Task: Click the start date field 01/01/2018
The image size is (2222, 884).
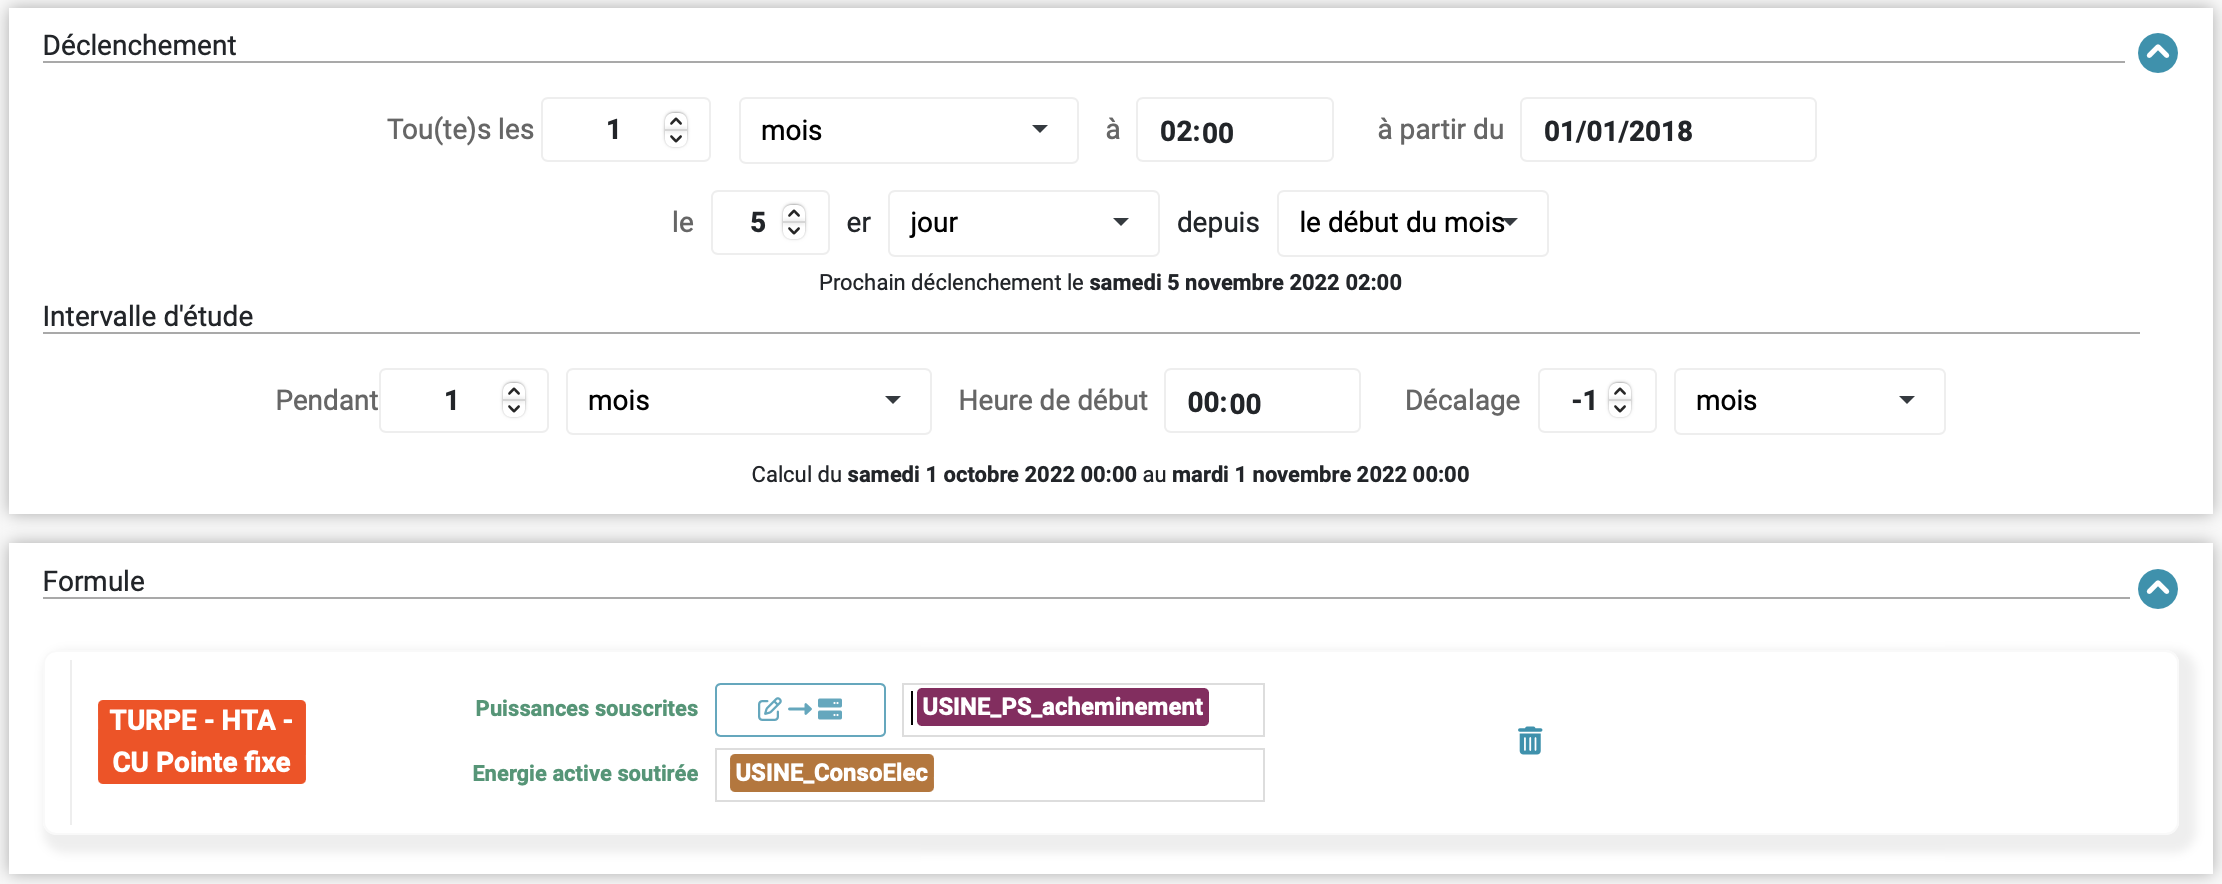Action: [x=1666, y=131]
